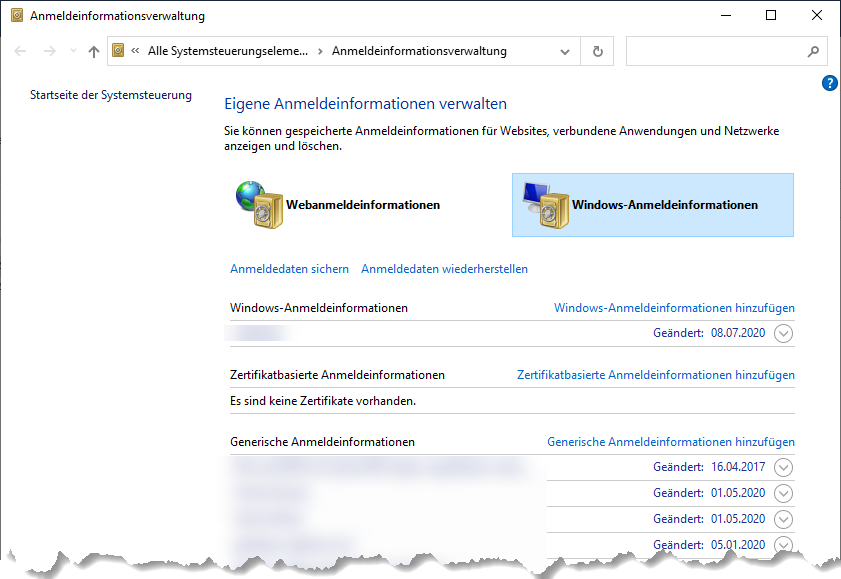Click the refresh button beside the address bar
Screen dimensions: 841x579
point(598,51)
